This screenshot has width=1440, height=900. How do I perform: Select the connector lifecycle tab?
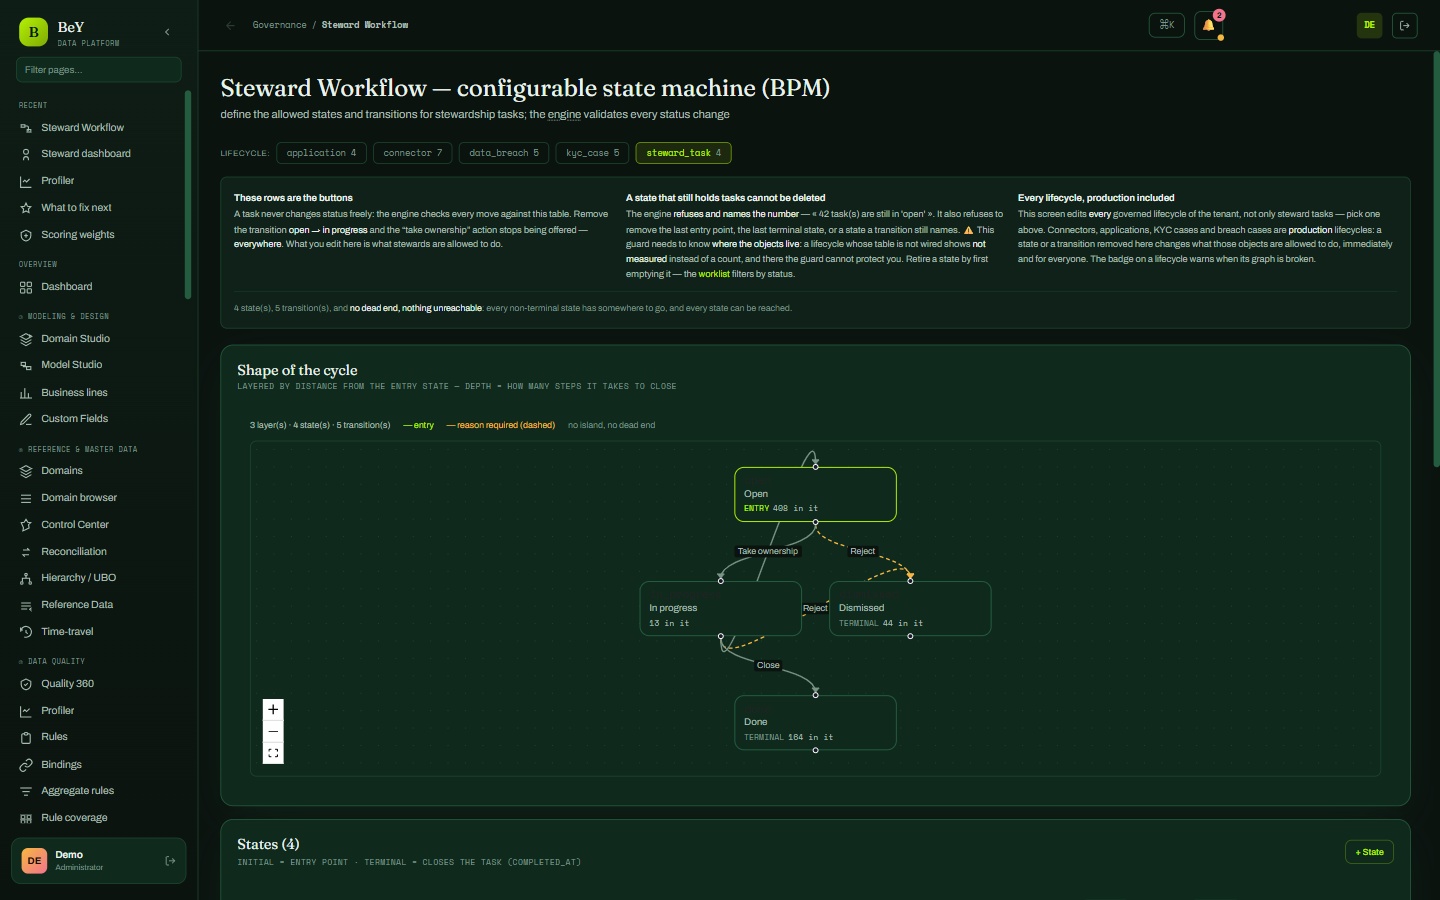tap(412, 153)
